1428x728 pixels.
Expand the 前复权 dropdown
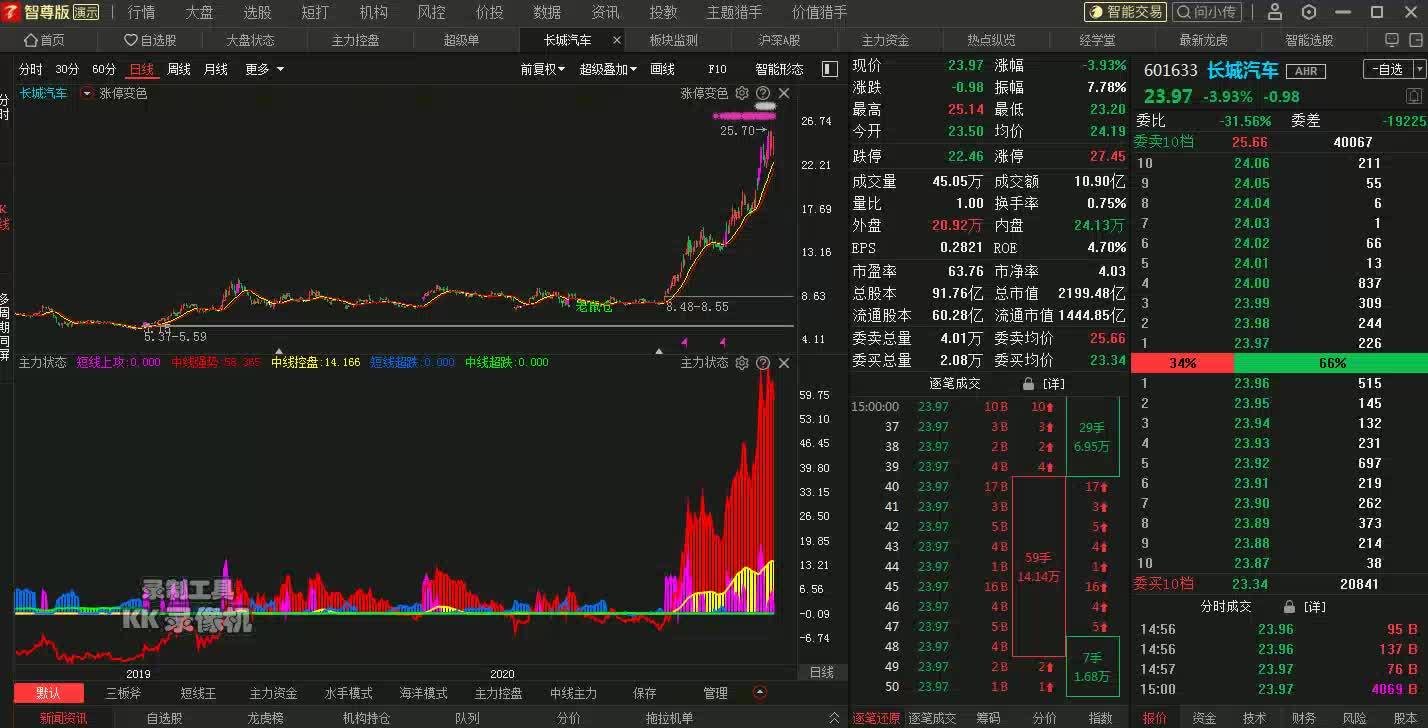[543, 69]
